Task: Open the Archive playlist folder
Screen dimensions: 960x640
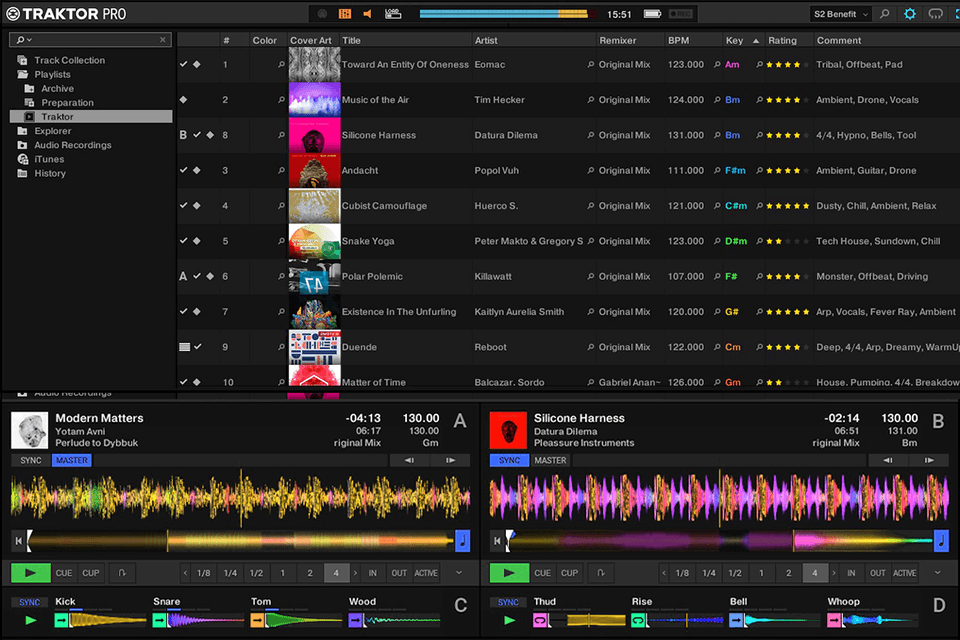Action: coord(57,88)
